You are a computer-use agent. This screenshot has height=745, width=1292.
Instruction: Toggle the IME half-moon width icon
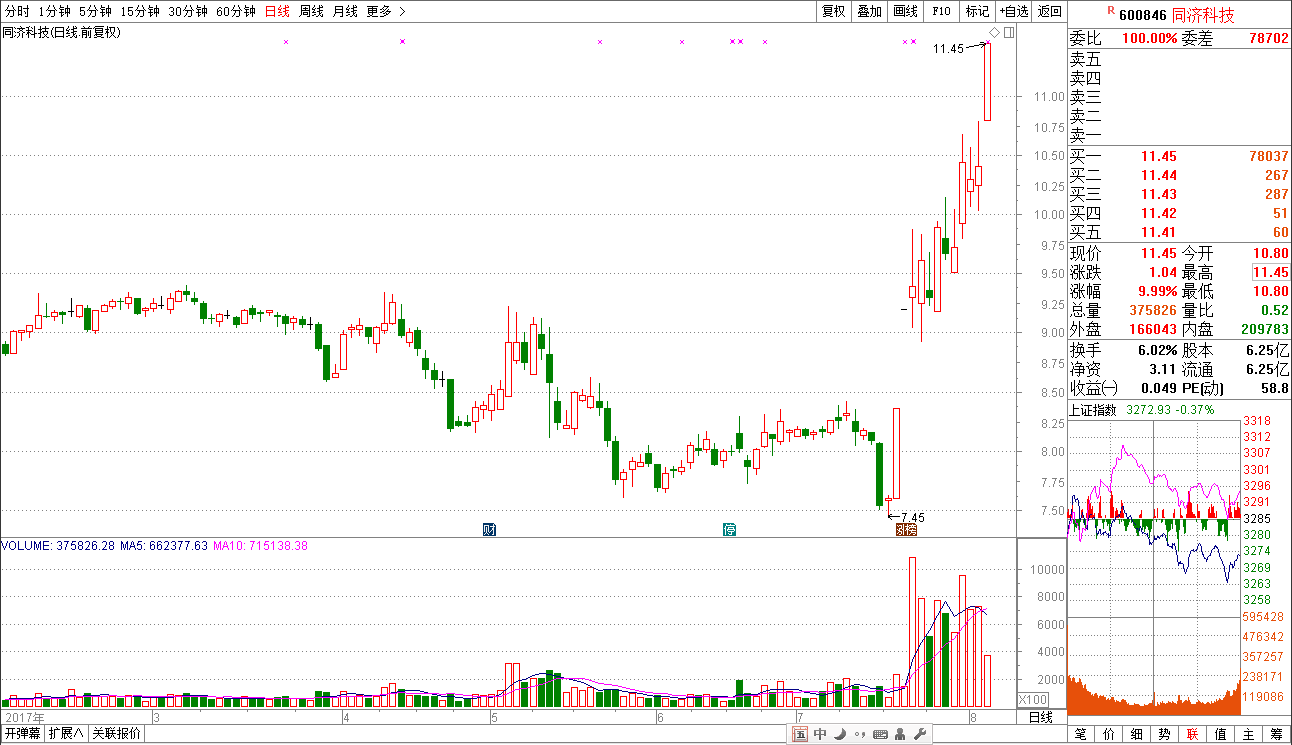point(841,734)
